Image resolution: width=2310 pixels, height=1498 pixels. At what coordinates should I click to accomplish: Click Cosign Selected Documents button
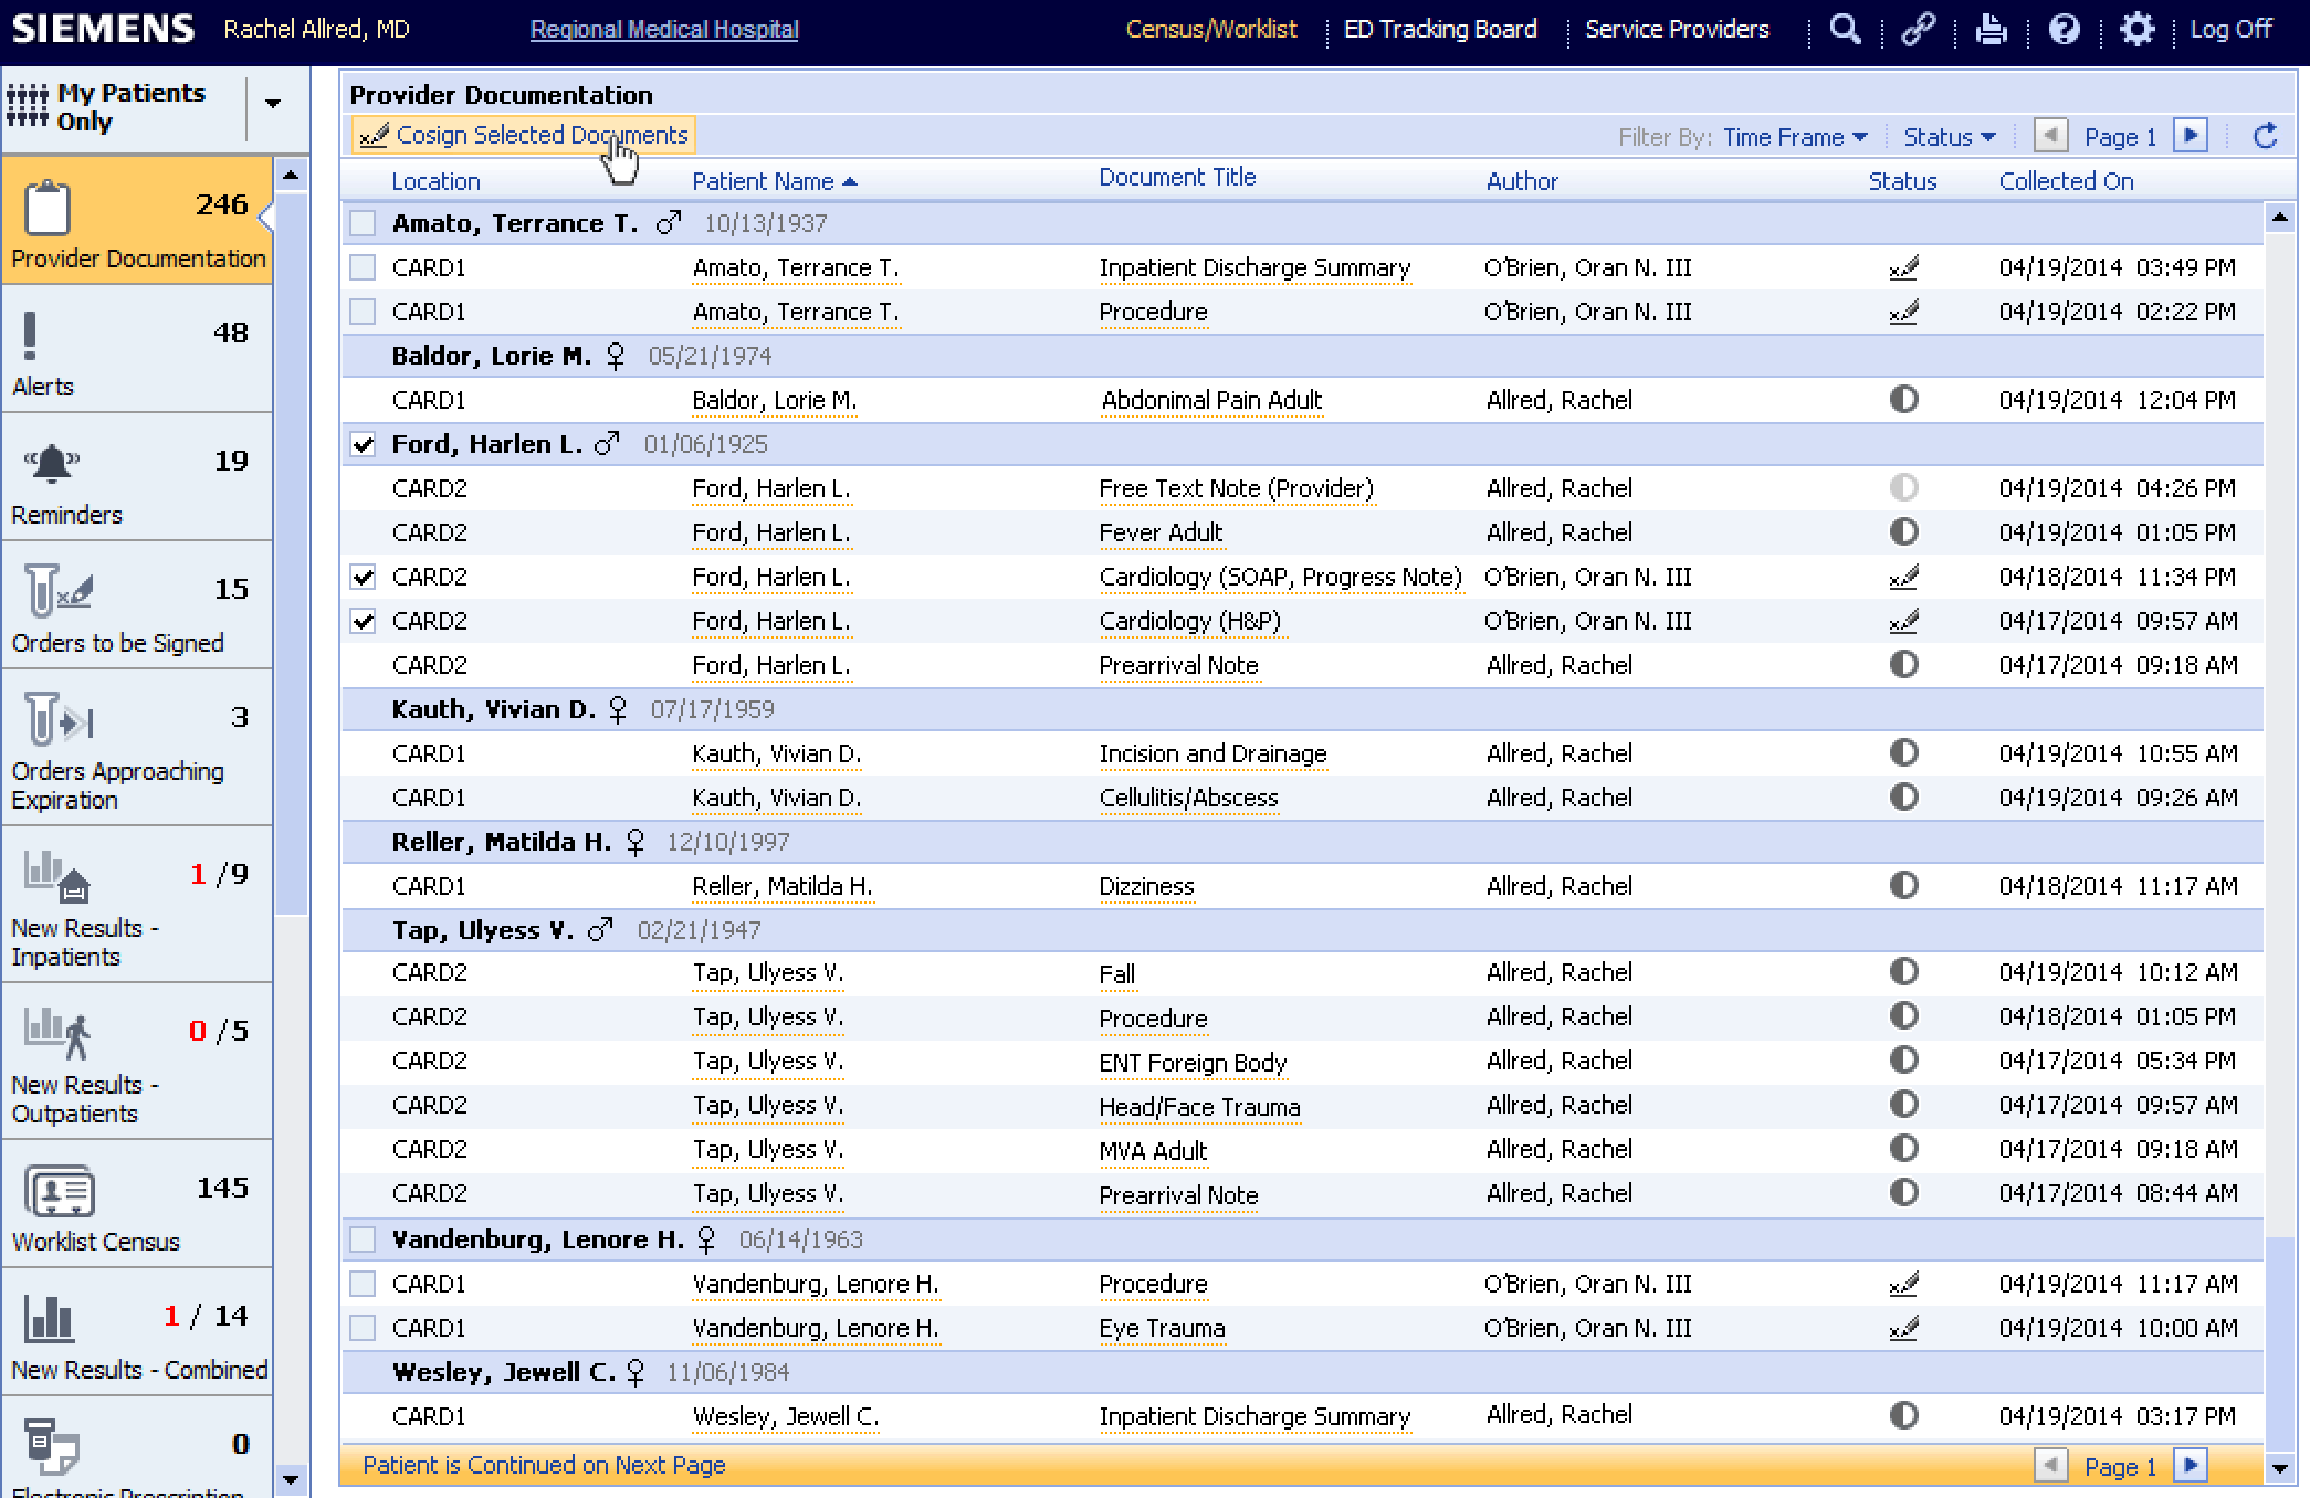coord(525,135)
